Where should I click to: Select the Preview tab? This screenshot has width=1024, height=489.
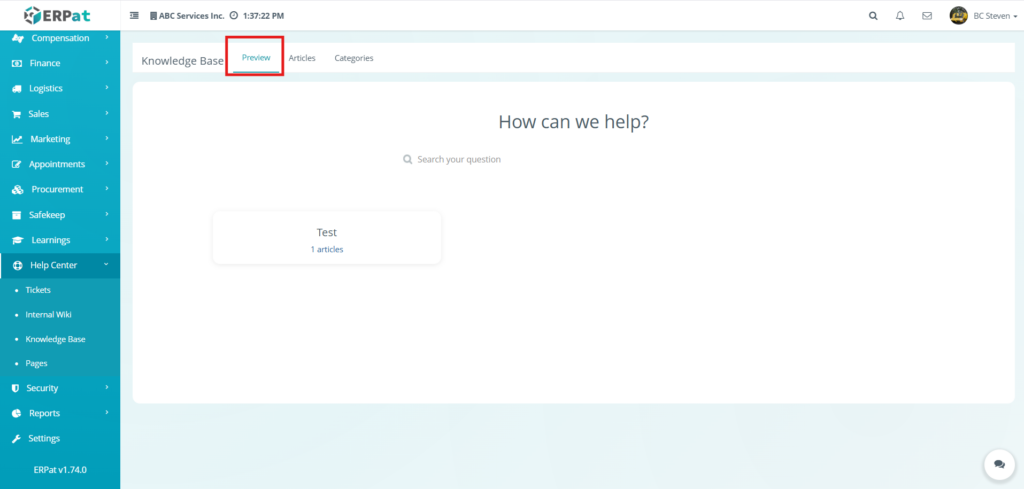pos(256,58)
